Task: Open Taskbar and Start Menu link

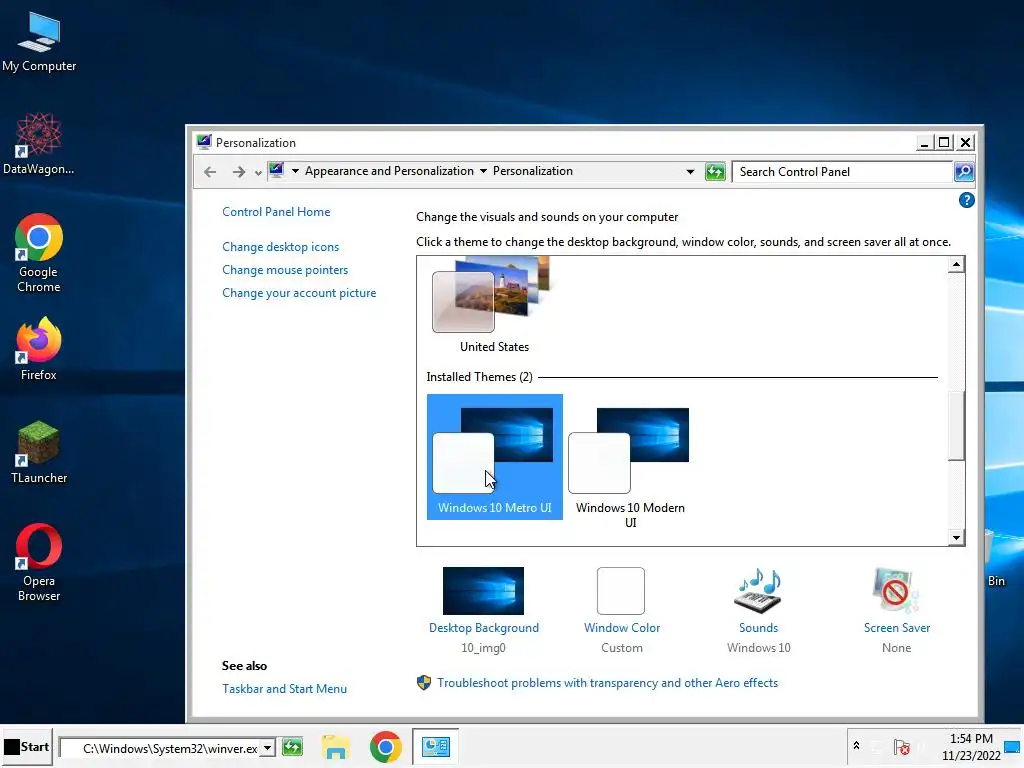Action: (284, 688)
